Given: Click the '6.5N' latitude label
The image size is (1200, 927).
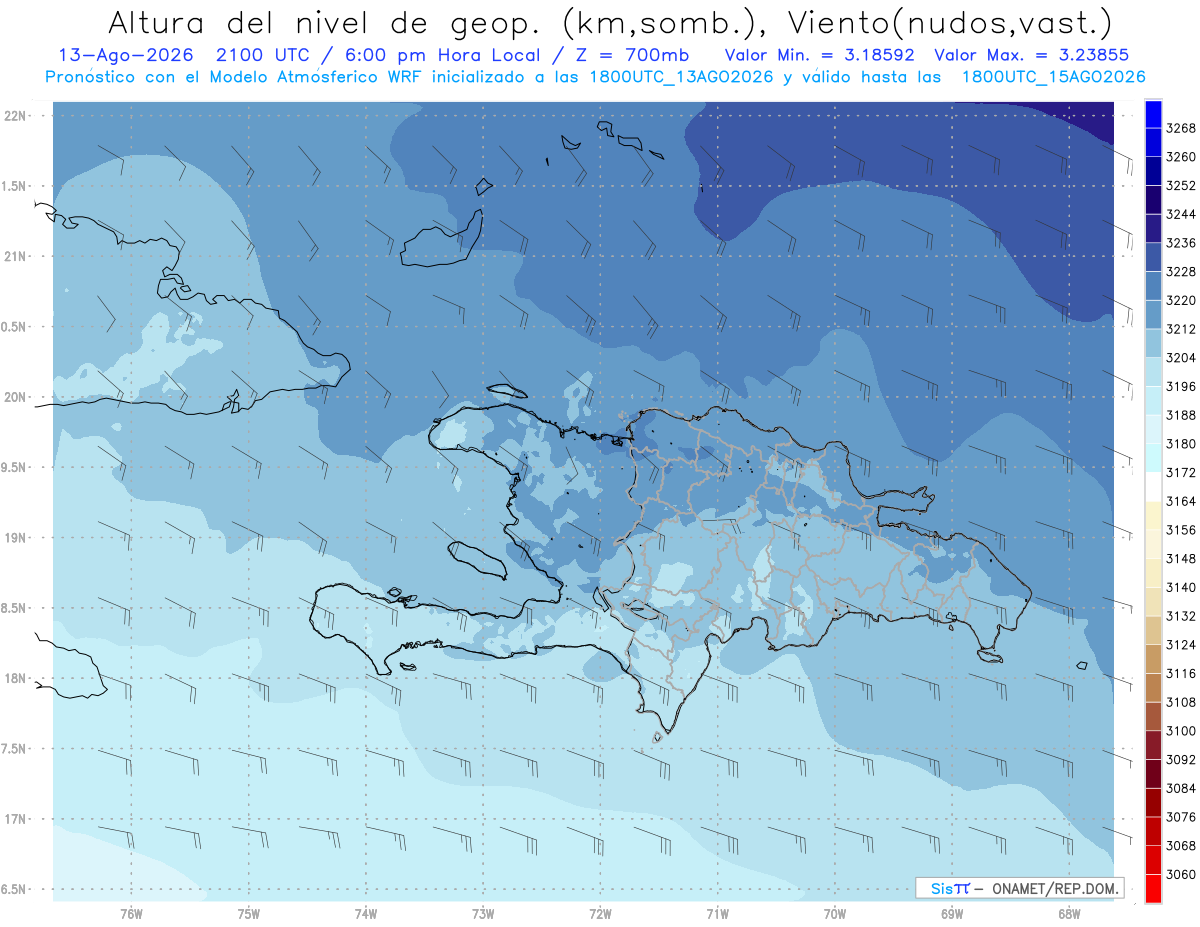Looking at the screenshot, I should 13,889.
